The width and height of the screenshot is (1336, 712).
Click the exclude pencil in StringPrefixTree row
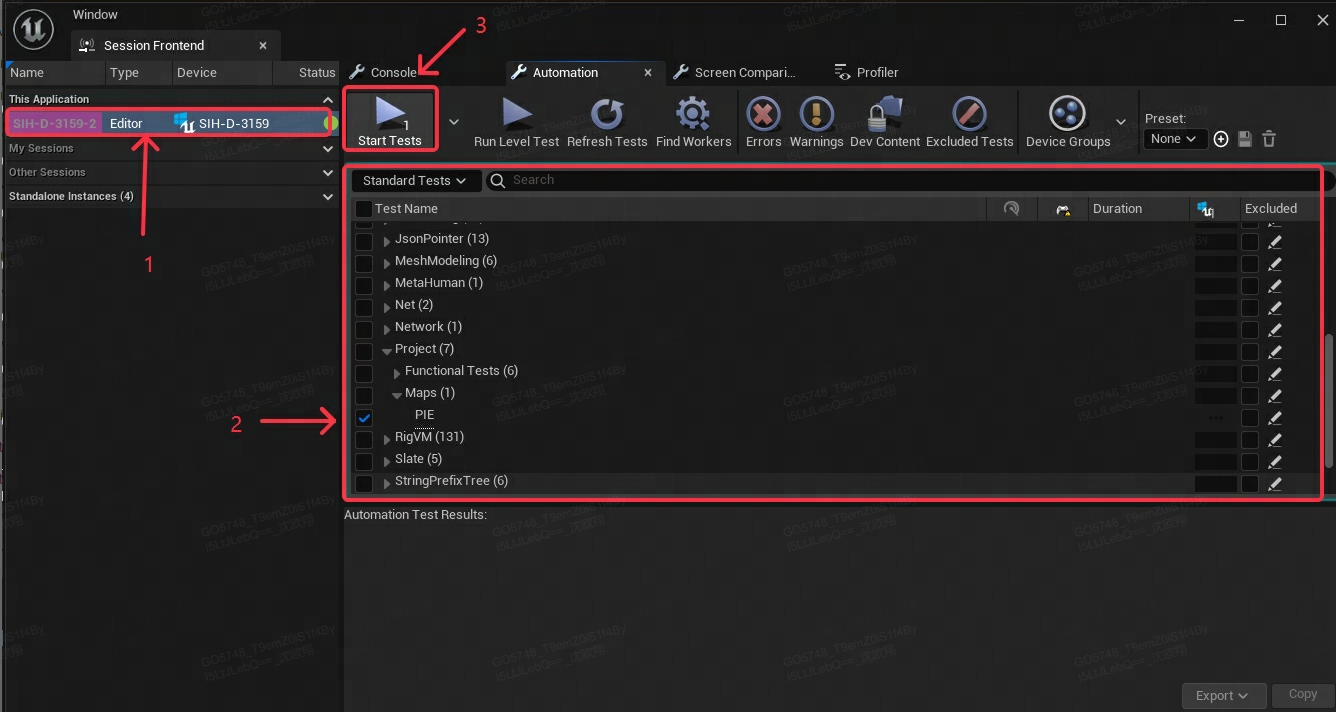click(1275, 483)
